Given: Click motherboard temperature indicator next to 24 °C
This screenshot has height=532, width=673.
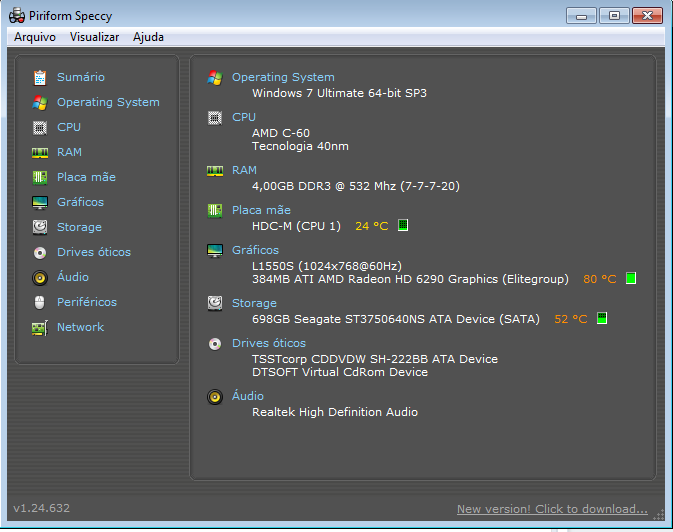Looking at the screenshot, I should pos(403,225).
